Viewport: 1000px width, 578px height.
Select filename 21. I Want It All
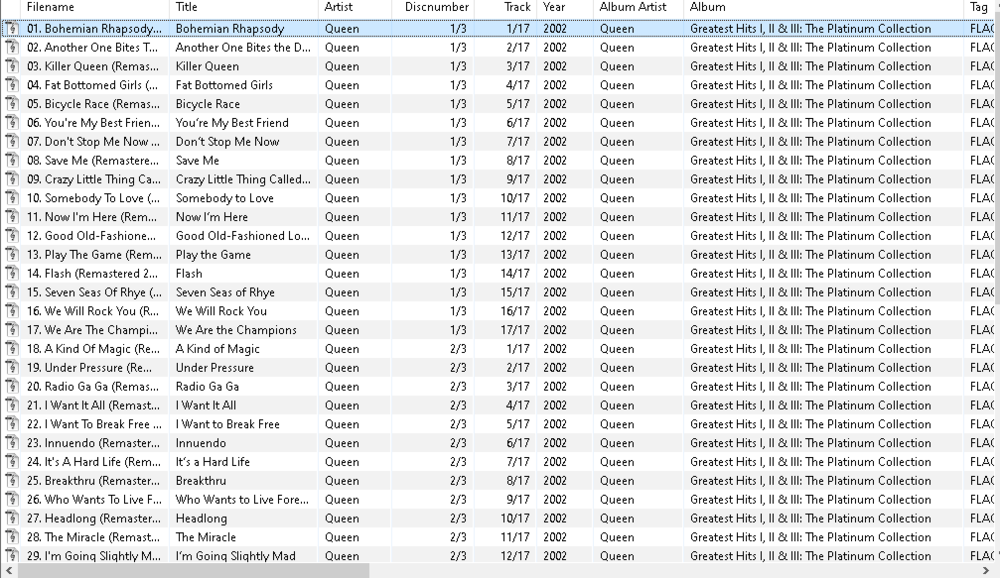[x=93, y=405]
